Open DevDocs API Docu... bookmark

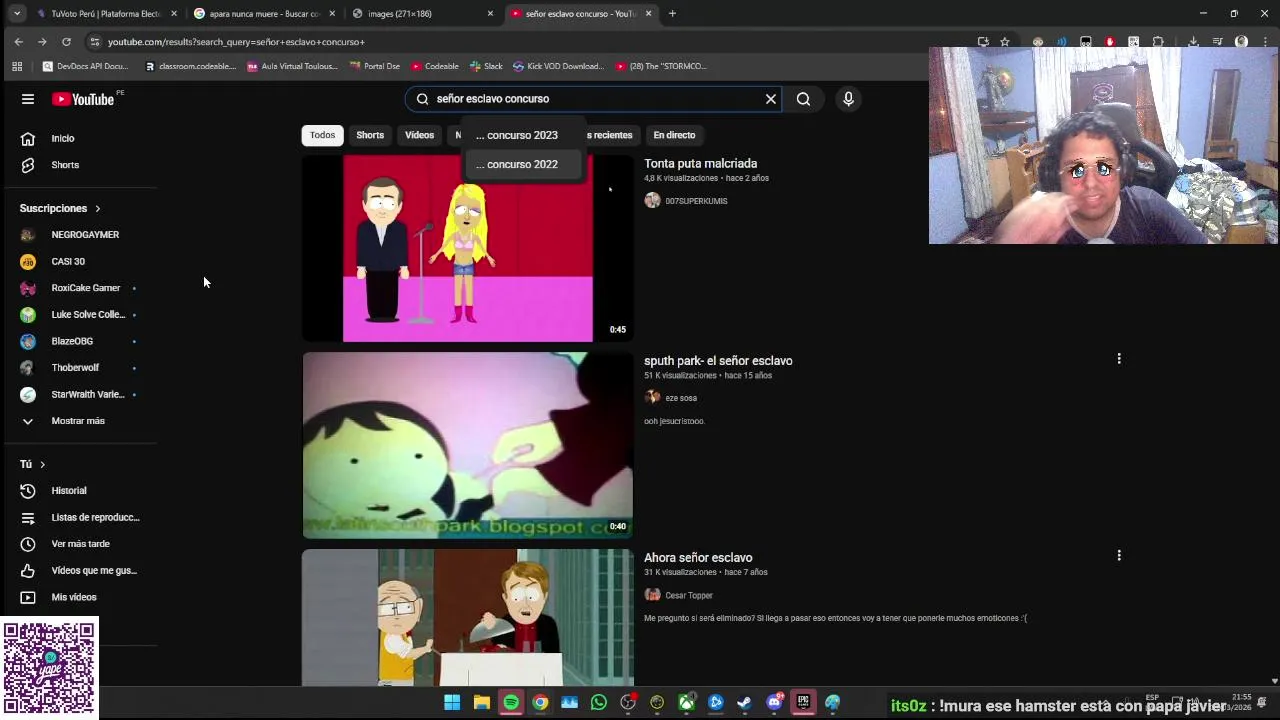[x=85, y=66]
